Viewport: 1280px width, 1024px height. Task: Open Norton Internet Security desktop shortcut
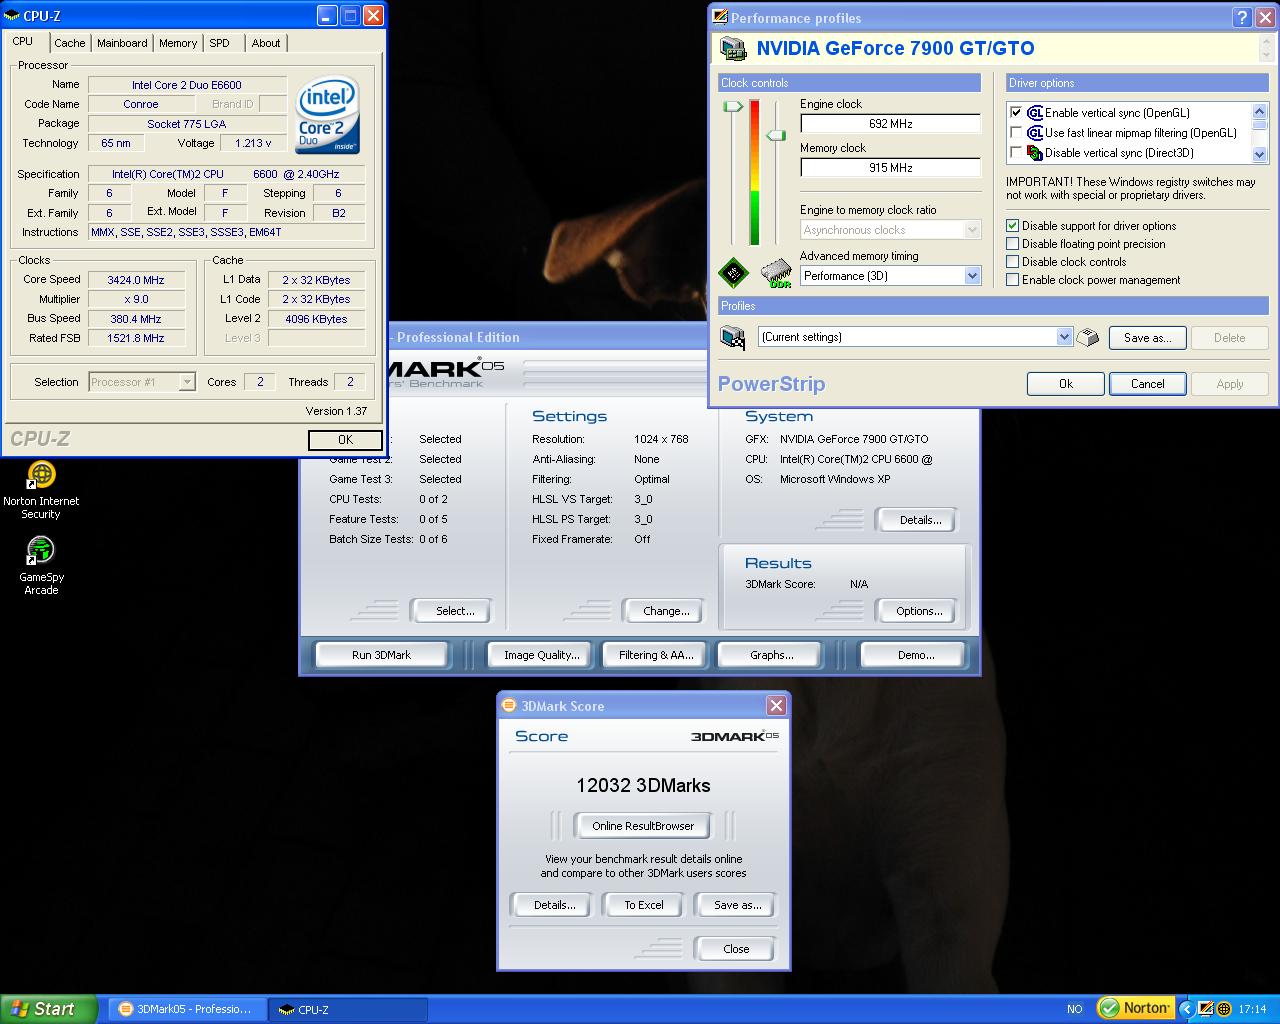click(41, 490)
